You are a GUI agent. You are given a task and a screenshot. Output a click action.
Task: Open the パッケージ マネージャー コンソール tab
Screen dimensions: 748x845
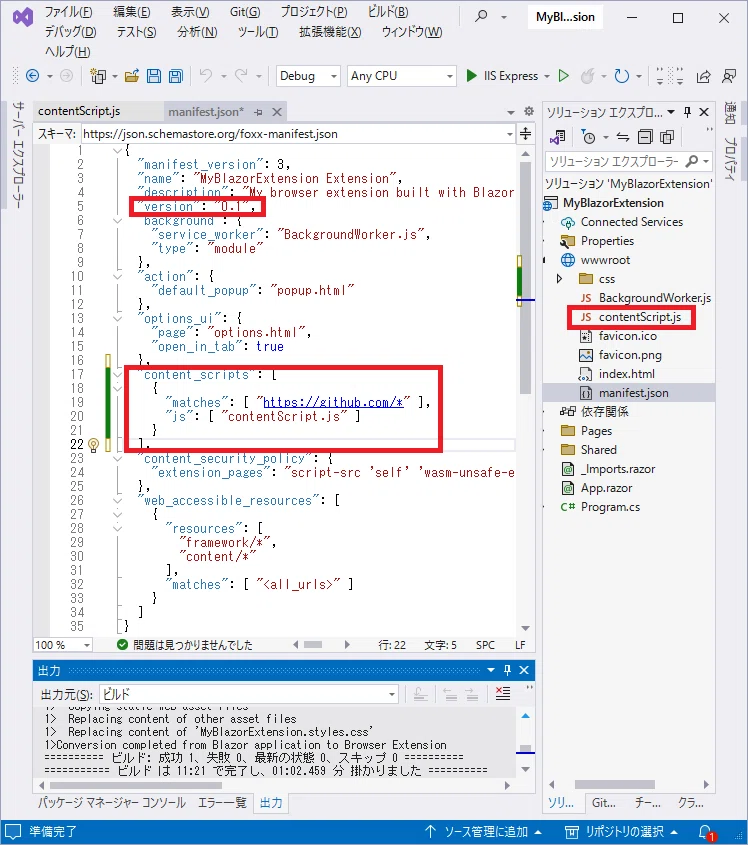coord(112,802)
